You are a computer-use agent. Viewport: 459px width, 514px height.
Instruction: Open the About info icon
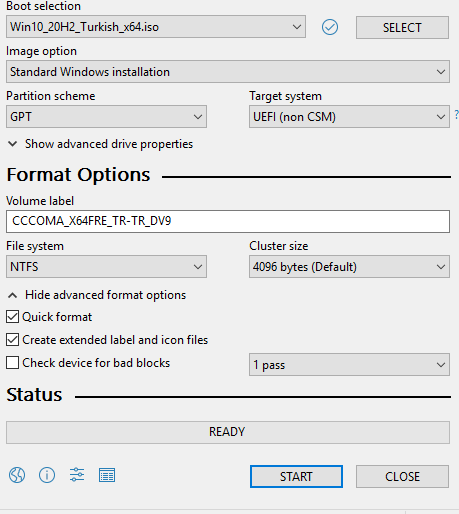click(x=47, y=475)
